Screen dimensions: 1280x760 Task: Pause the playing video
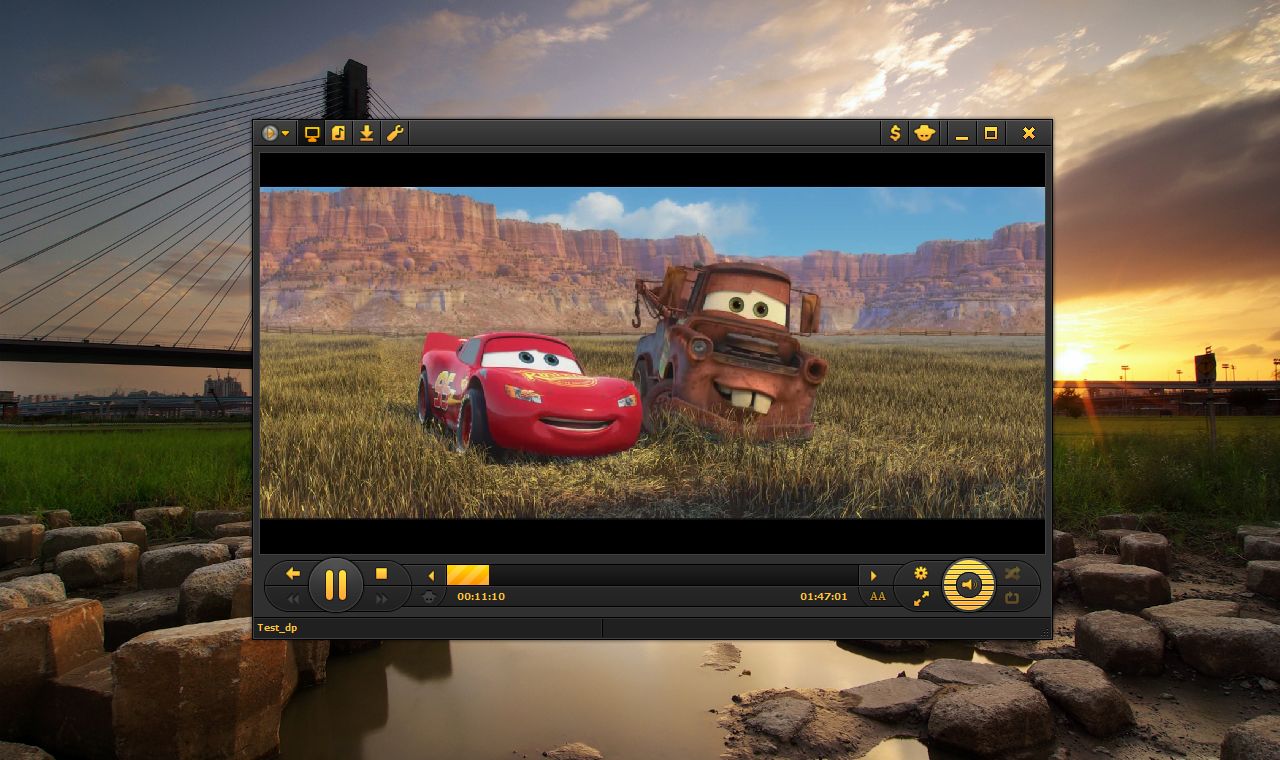[x=336, y=585]
